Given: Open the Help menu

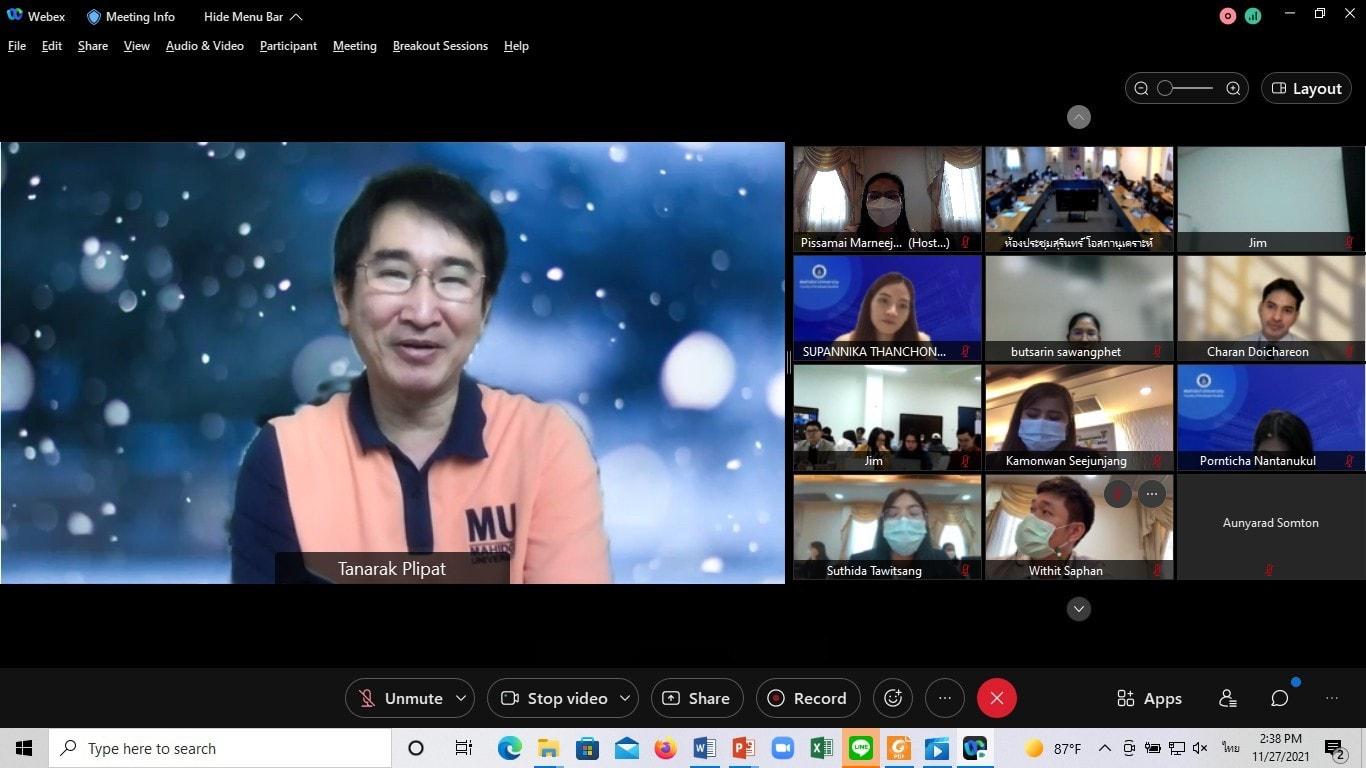Looking at the screenshot, I should tap(516, 46).
